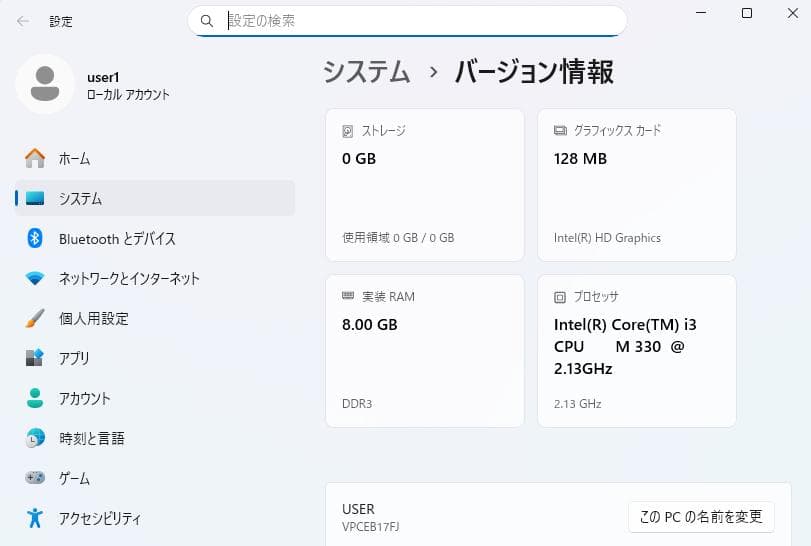
Task: Open ゲーム settings page
Action: click(x=155, y=478)
